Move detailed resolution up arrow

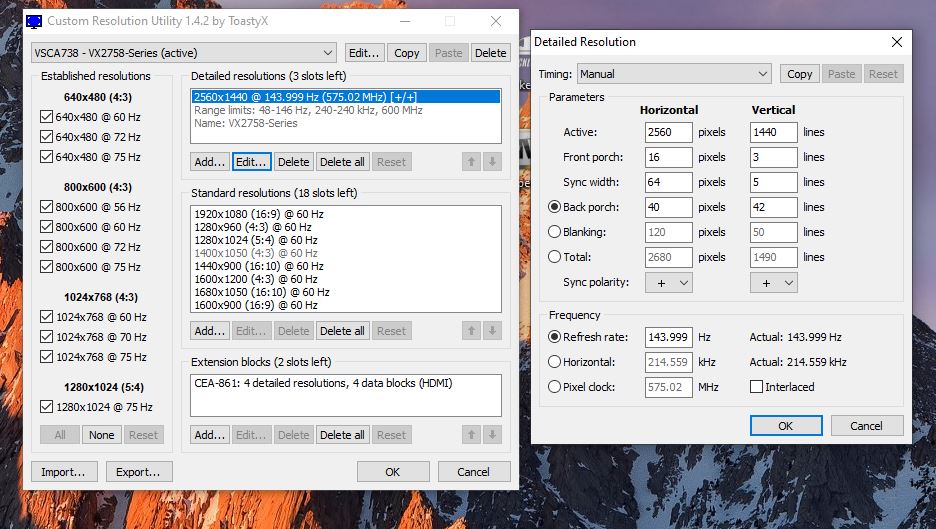pos(471,162)
